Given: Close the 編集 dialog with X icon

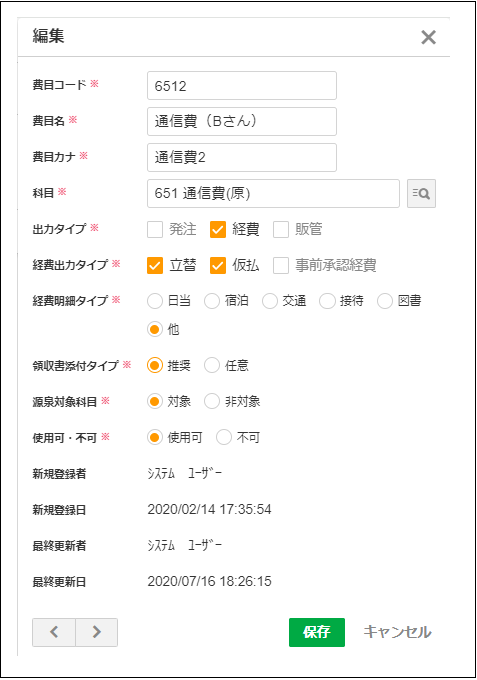Looking at the screenshot, I should coord(428,38).
